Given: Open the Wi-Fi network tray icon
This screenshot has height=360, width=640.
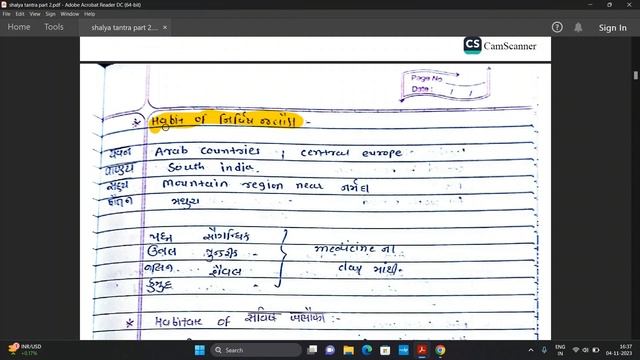Looking at the screenshot, I should tap(576, 350).
